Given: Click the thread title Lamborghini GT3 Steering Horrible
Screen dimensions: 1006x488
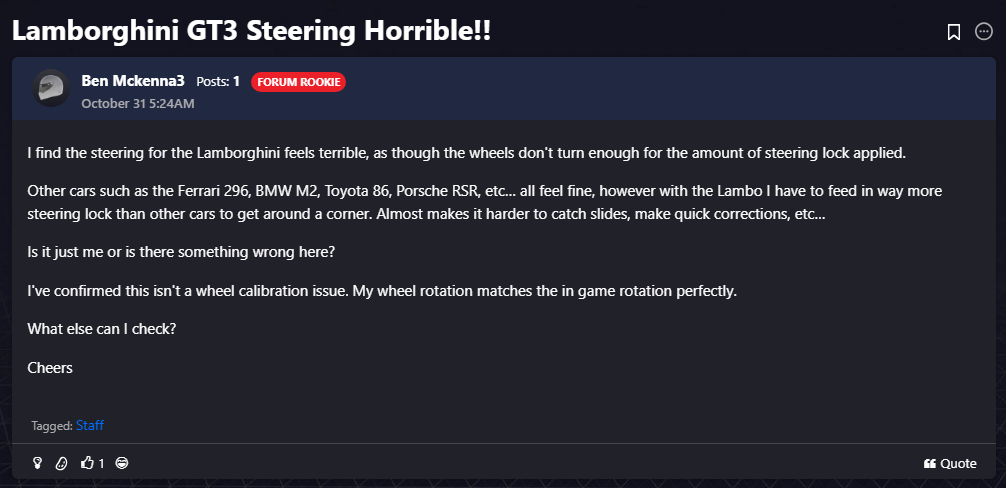Looking at the screenshot, I should (251, 30).
